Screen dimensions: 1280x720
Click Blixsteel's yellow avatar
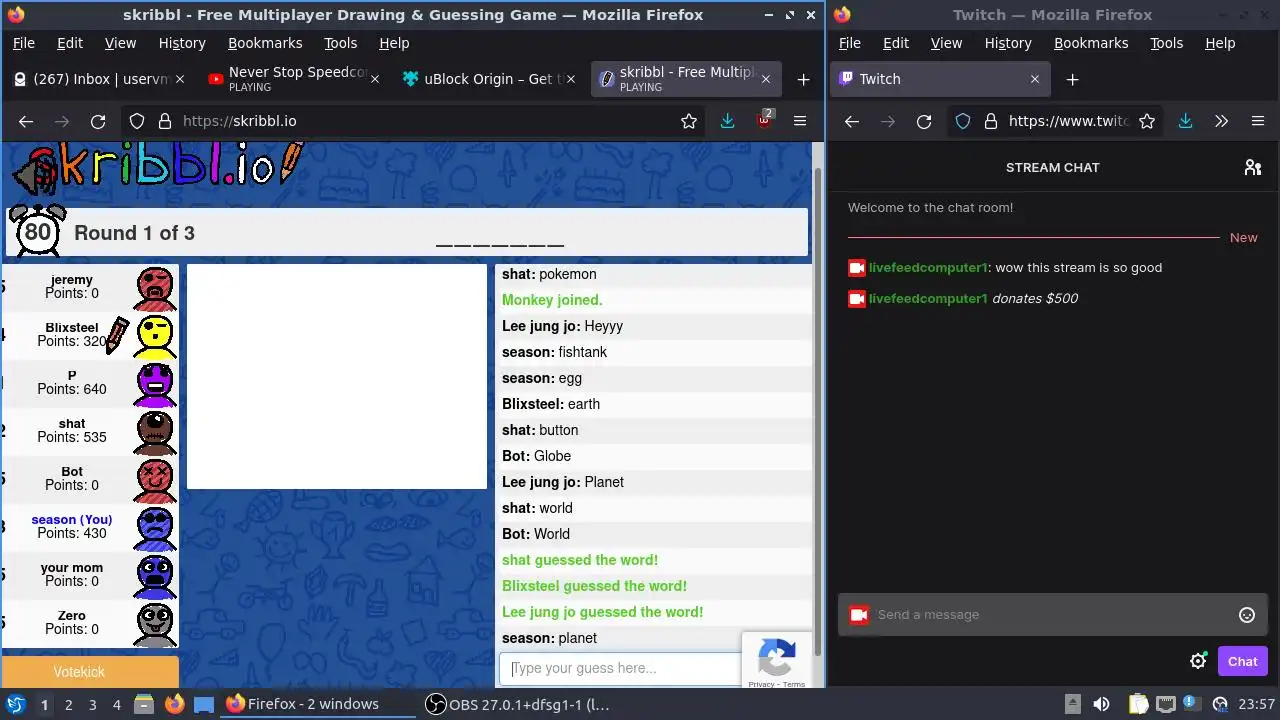[x=155, y=336]
